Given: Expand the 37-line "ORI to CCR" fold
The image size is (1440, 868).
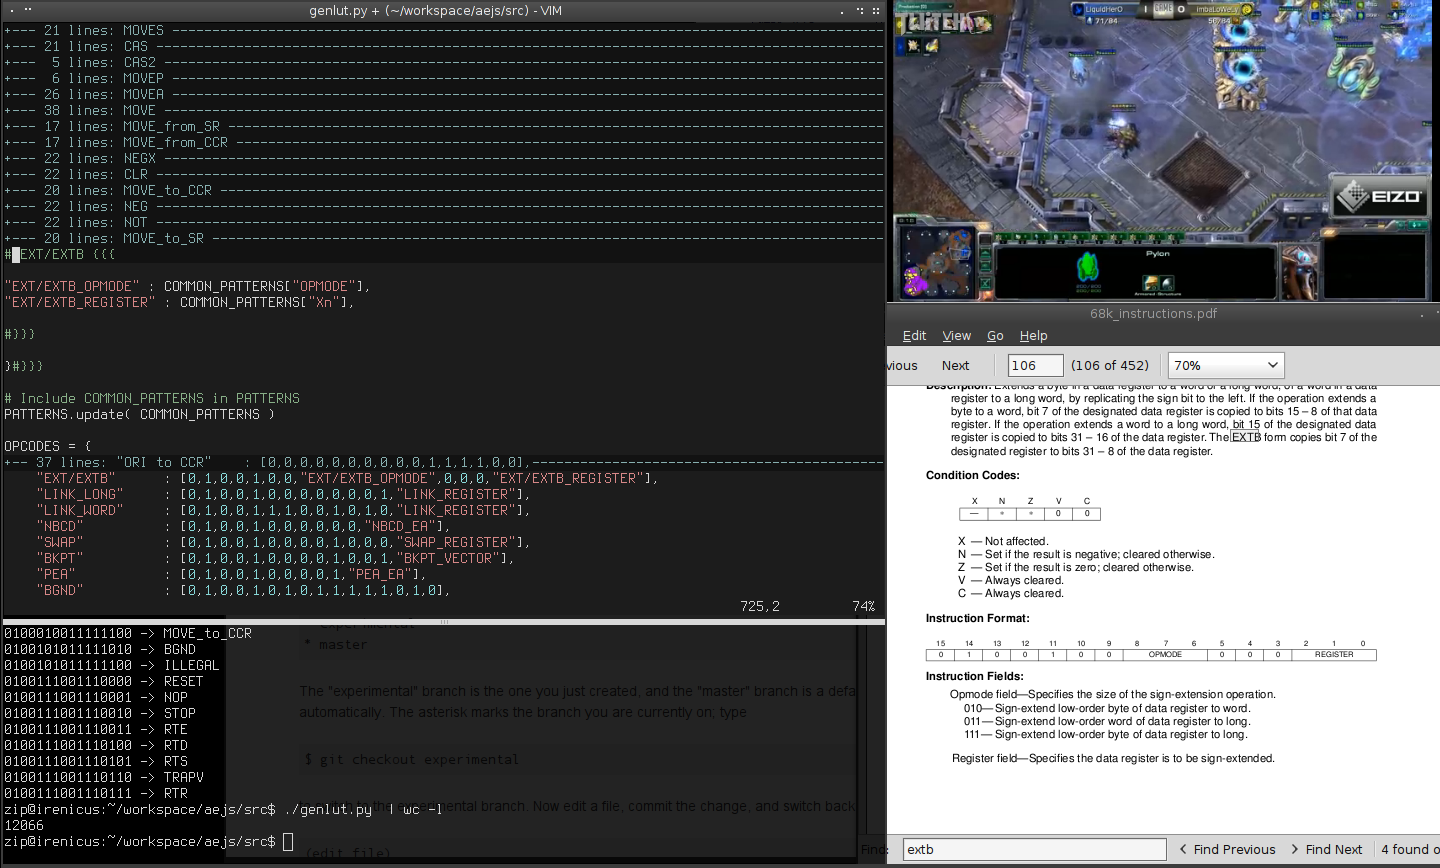Looking at the screenshot, I should [443, 462].
